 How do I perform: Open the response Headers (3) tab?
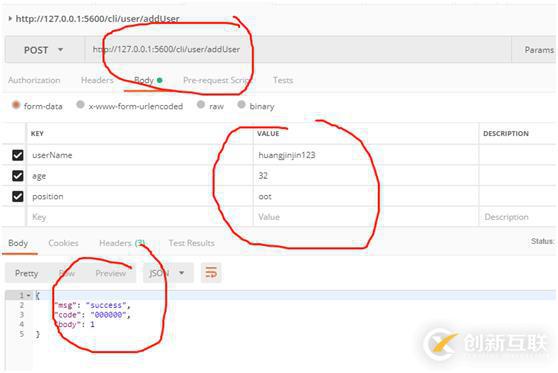(122, 243)
